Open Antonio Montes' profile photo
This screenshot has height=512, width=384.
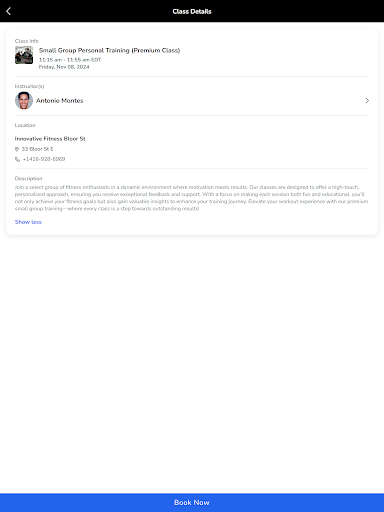pos(24,100)
